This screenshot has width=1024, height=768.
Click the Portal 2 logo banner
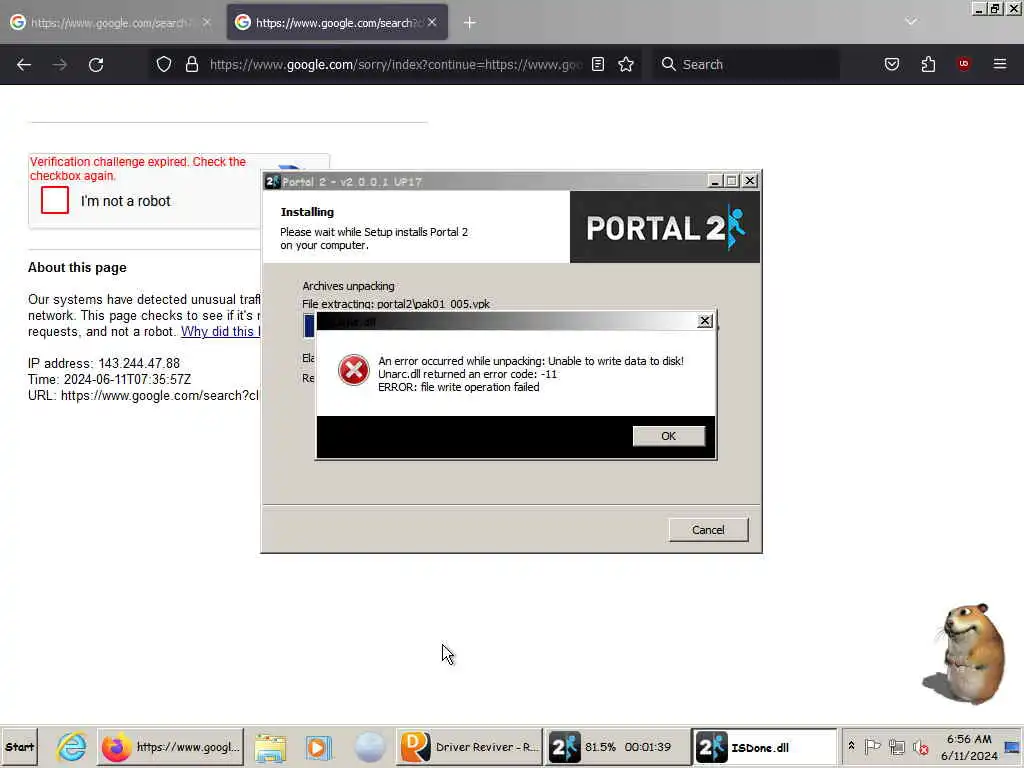(665, 227)
